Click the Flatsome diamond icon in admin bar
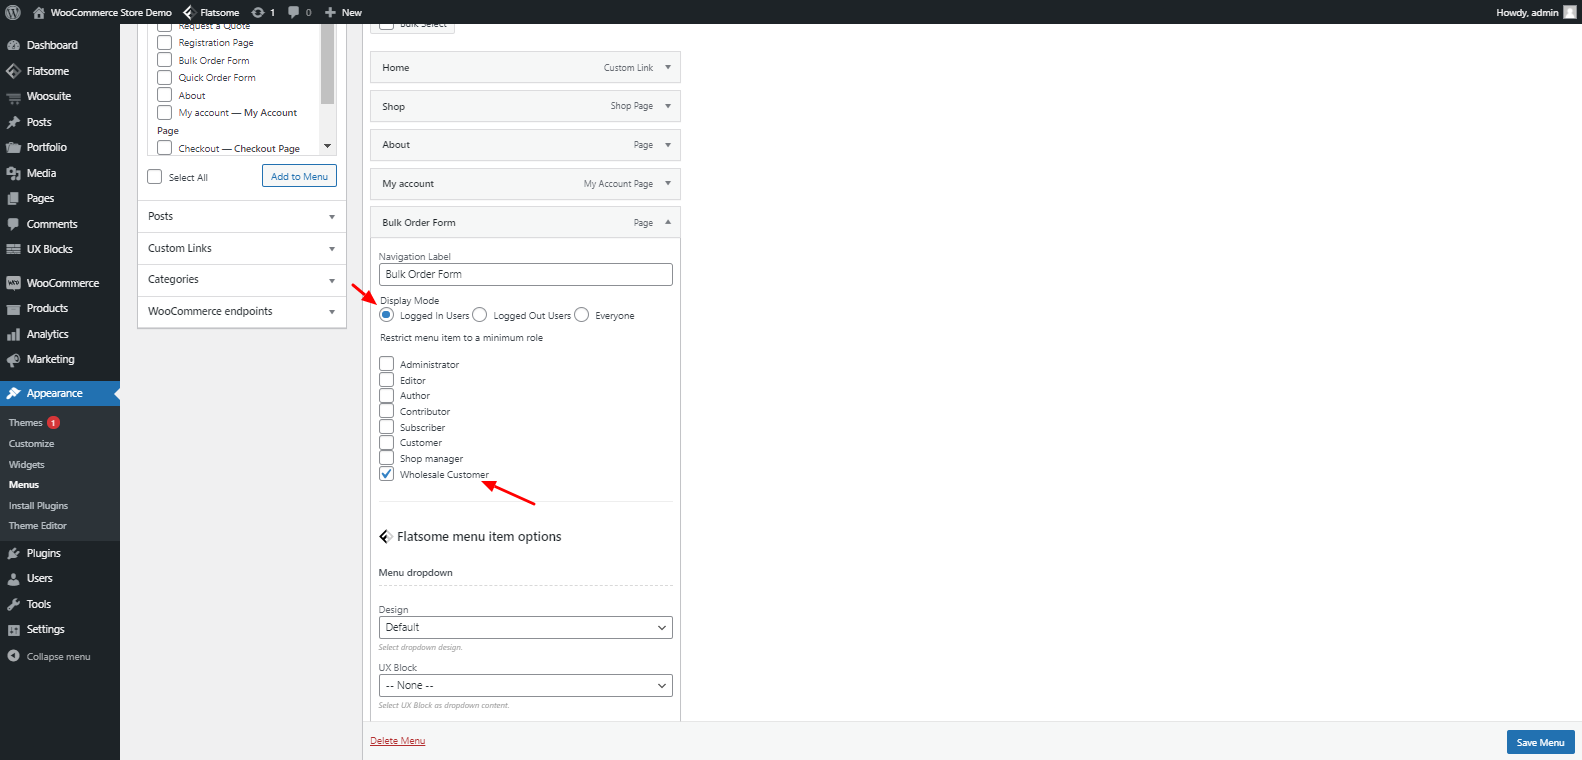 point(189,12)
